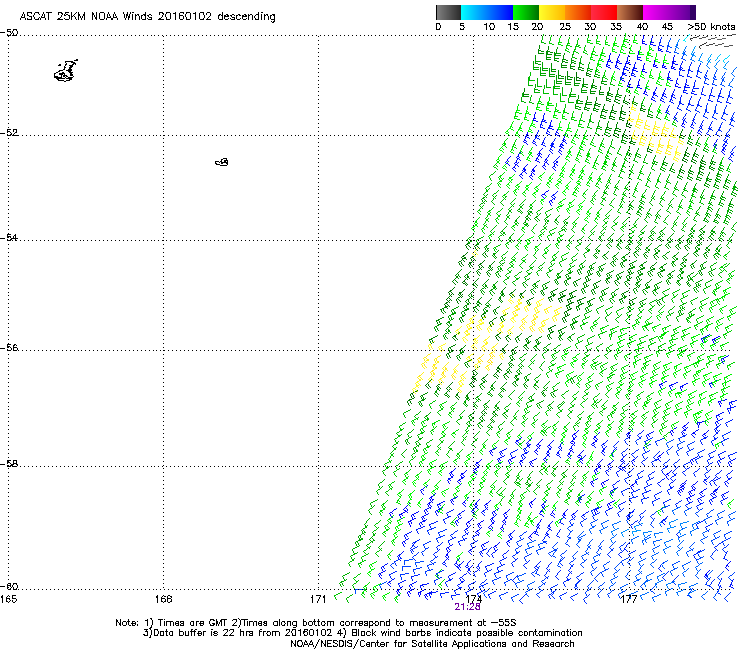Click the latitude label '-60'

(x=9, y=587)
